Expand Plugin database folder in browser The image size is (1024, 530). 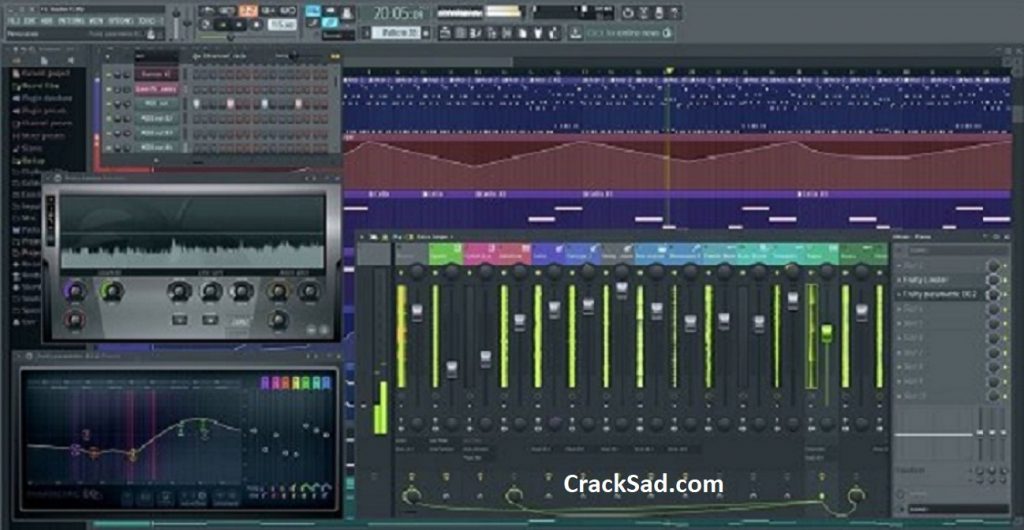42,99
